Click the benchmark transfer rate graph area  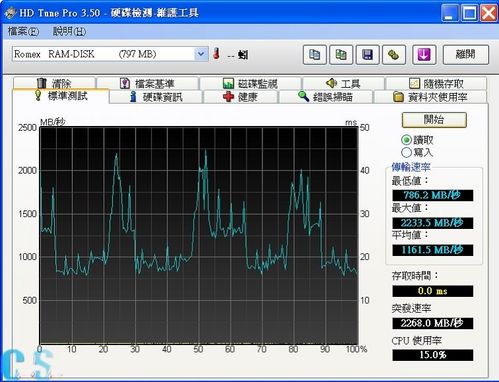coord(199,235)
